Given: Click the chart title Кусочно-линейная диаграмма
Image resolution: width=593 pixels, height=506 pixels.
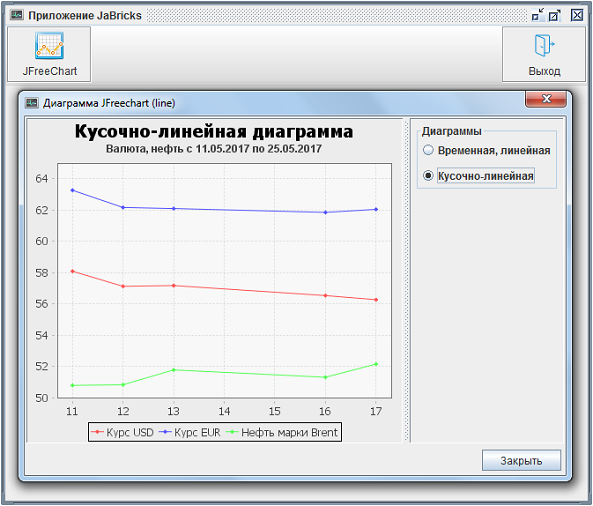Looking at the screenshot, I should coord(214,132).
